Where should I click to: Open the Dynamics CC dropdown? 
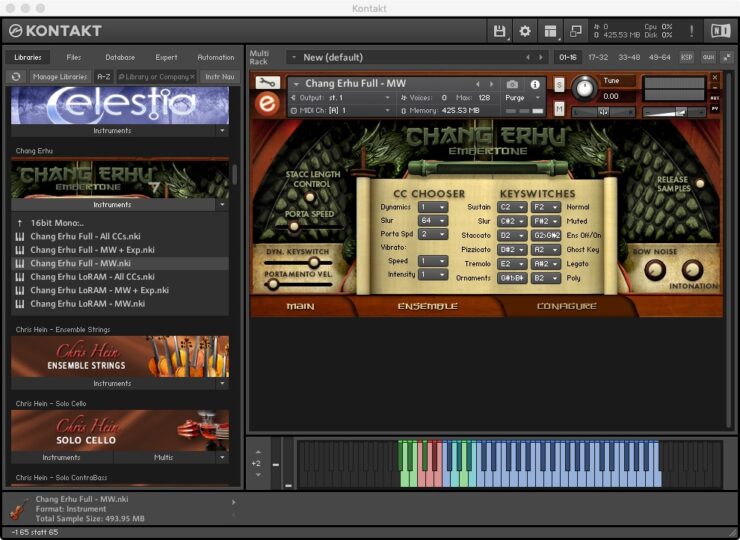(x=433, y=207)
